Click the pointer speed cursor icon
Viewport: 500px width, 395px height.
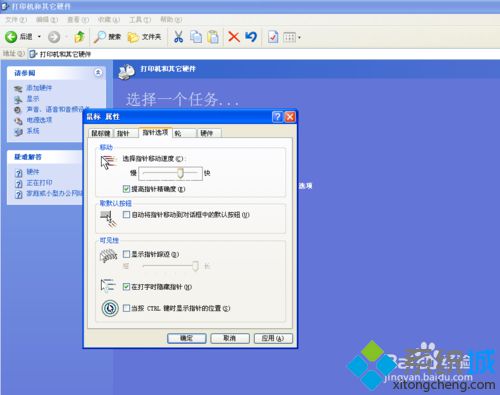108,162
